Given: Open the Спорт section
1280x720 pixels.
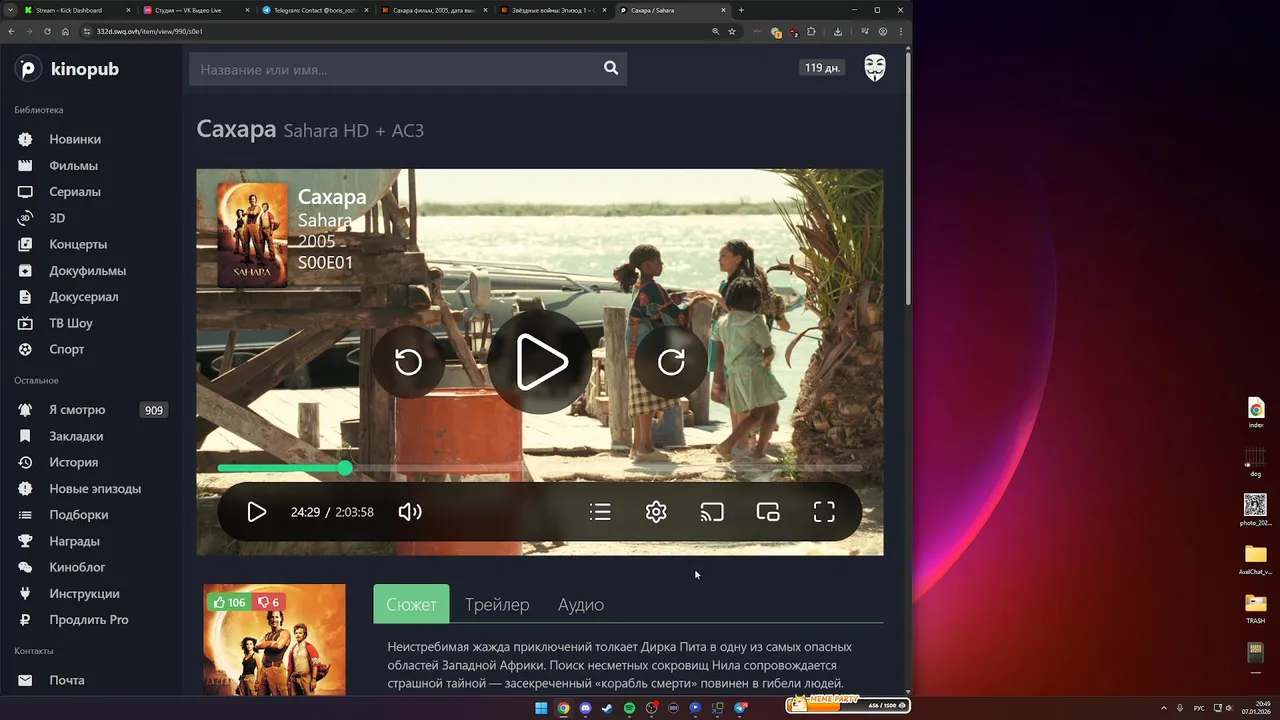Looking at the screenshot, I should 66,349.
